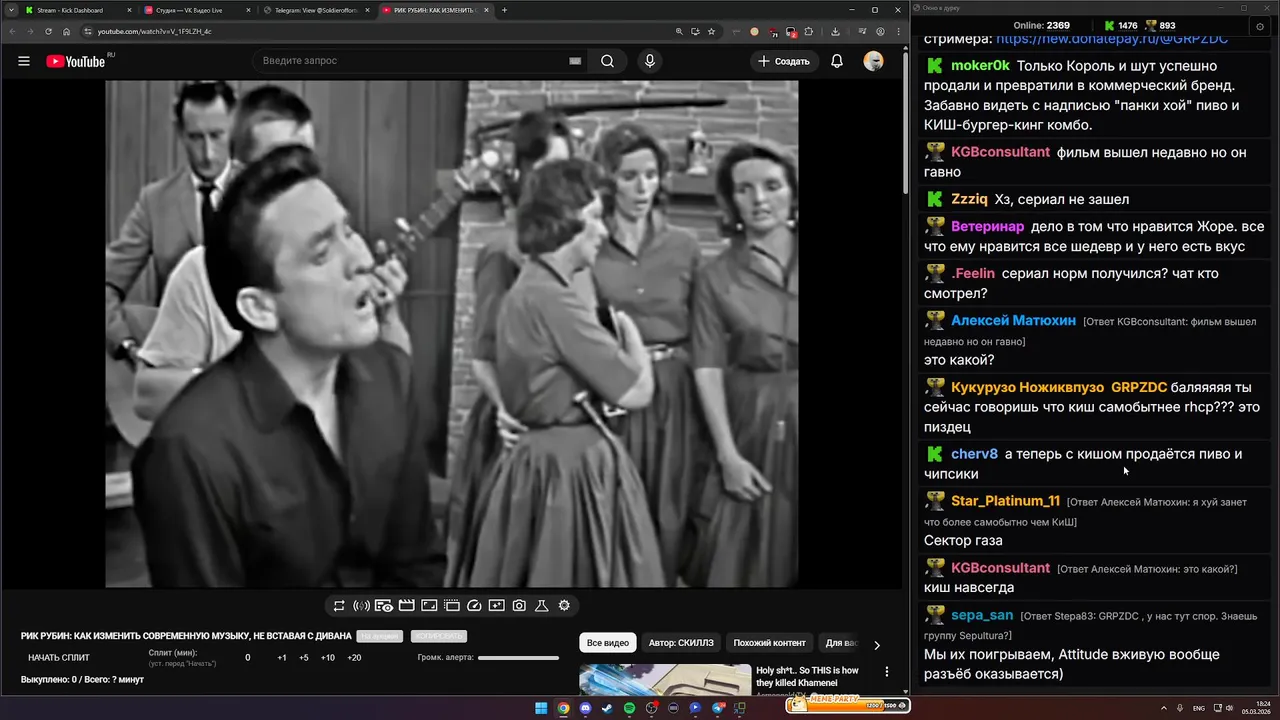Add +5 minutes to split
This screenshot has width=1280, height=720.
click(x=304, y=657)
